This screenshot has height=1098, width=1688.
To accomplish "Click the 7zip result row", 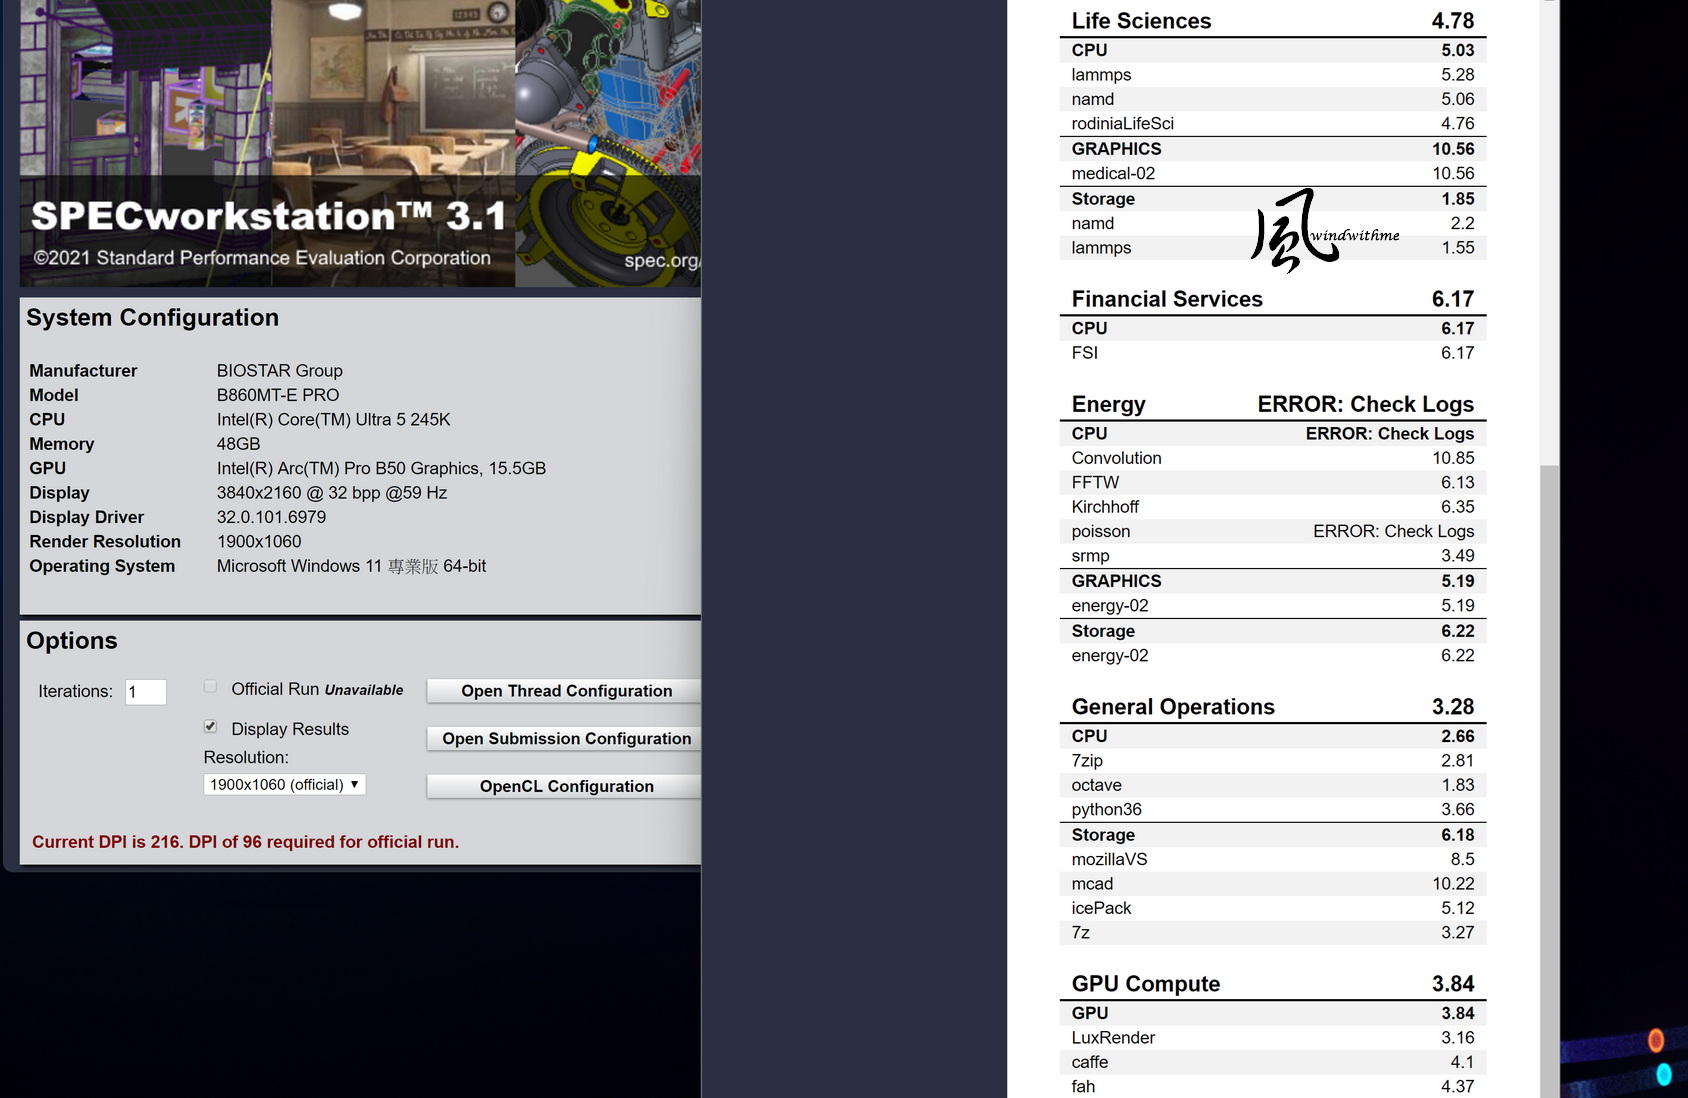I will [x=1273, y=761].
